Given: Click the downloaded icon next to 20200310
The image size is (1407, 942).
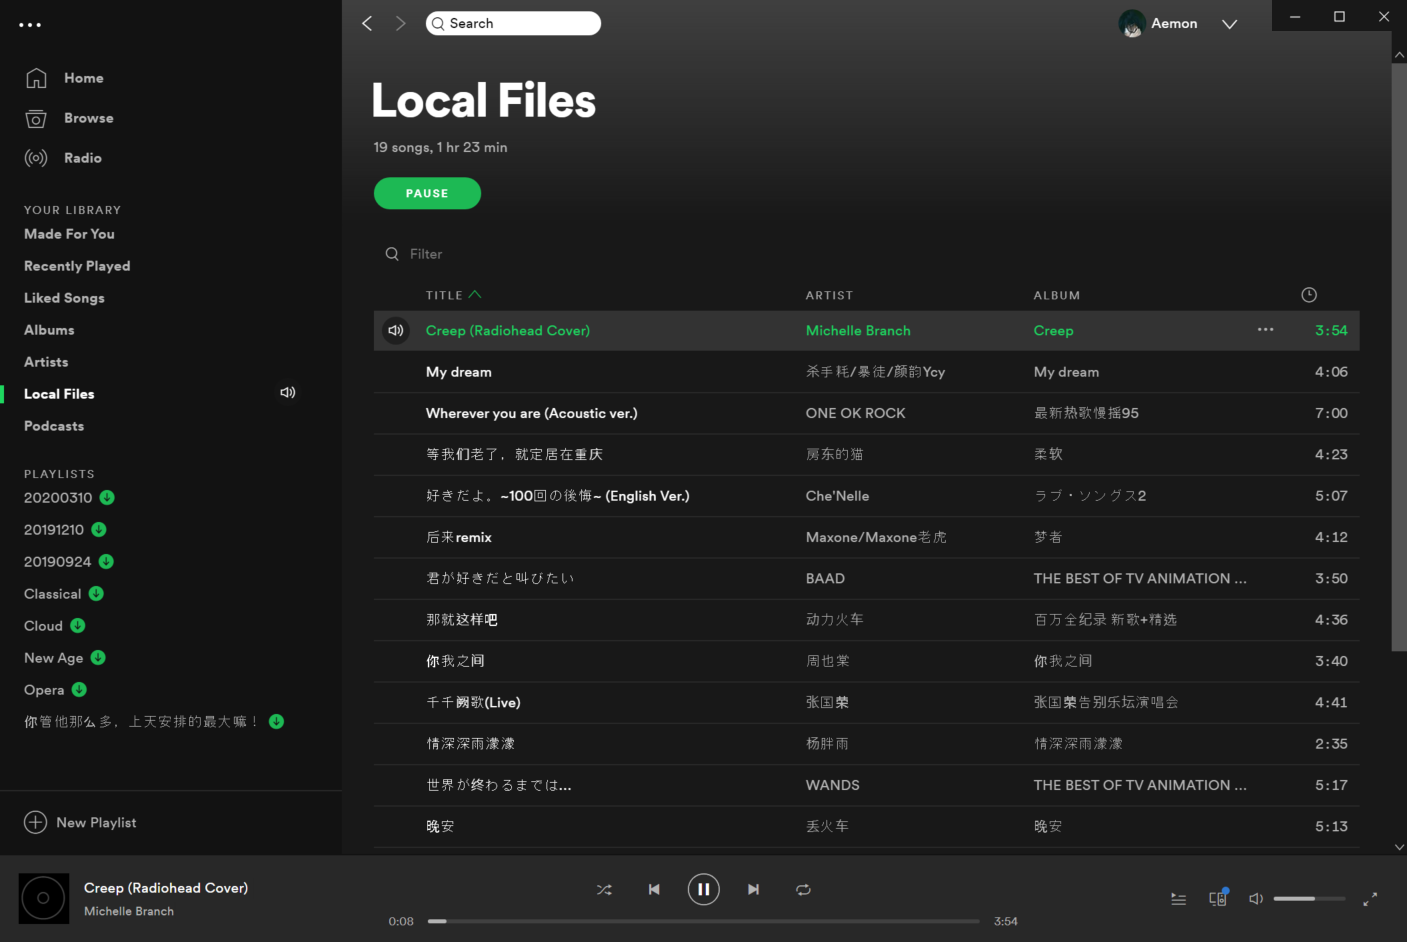Looking at the screenshot, I should [107, 498].
